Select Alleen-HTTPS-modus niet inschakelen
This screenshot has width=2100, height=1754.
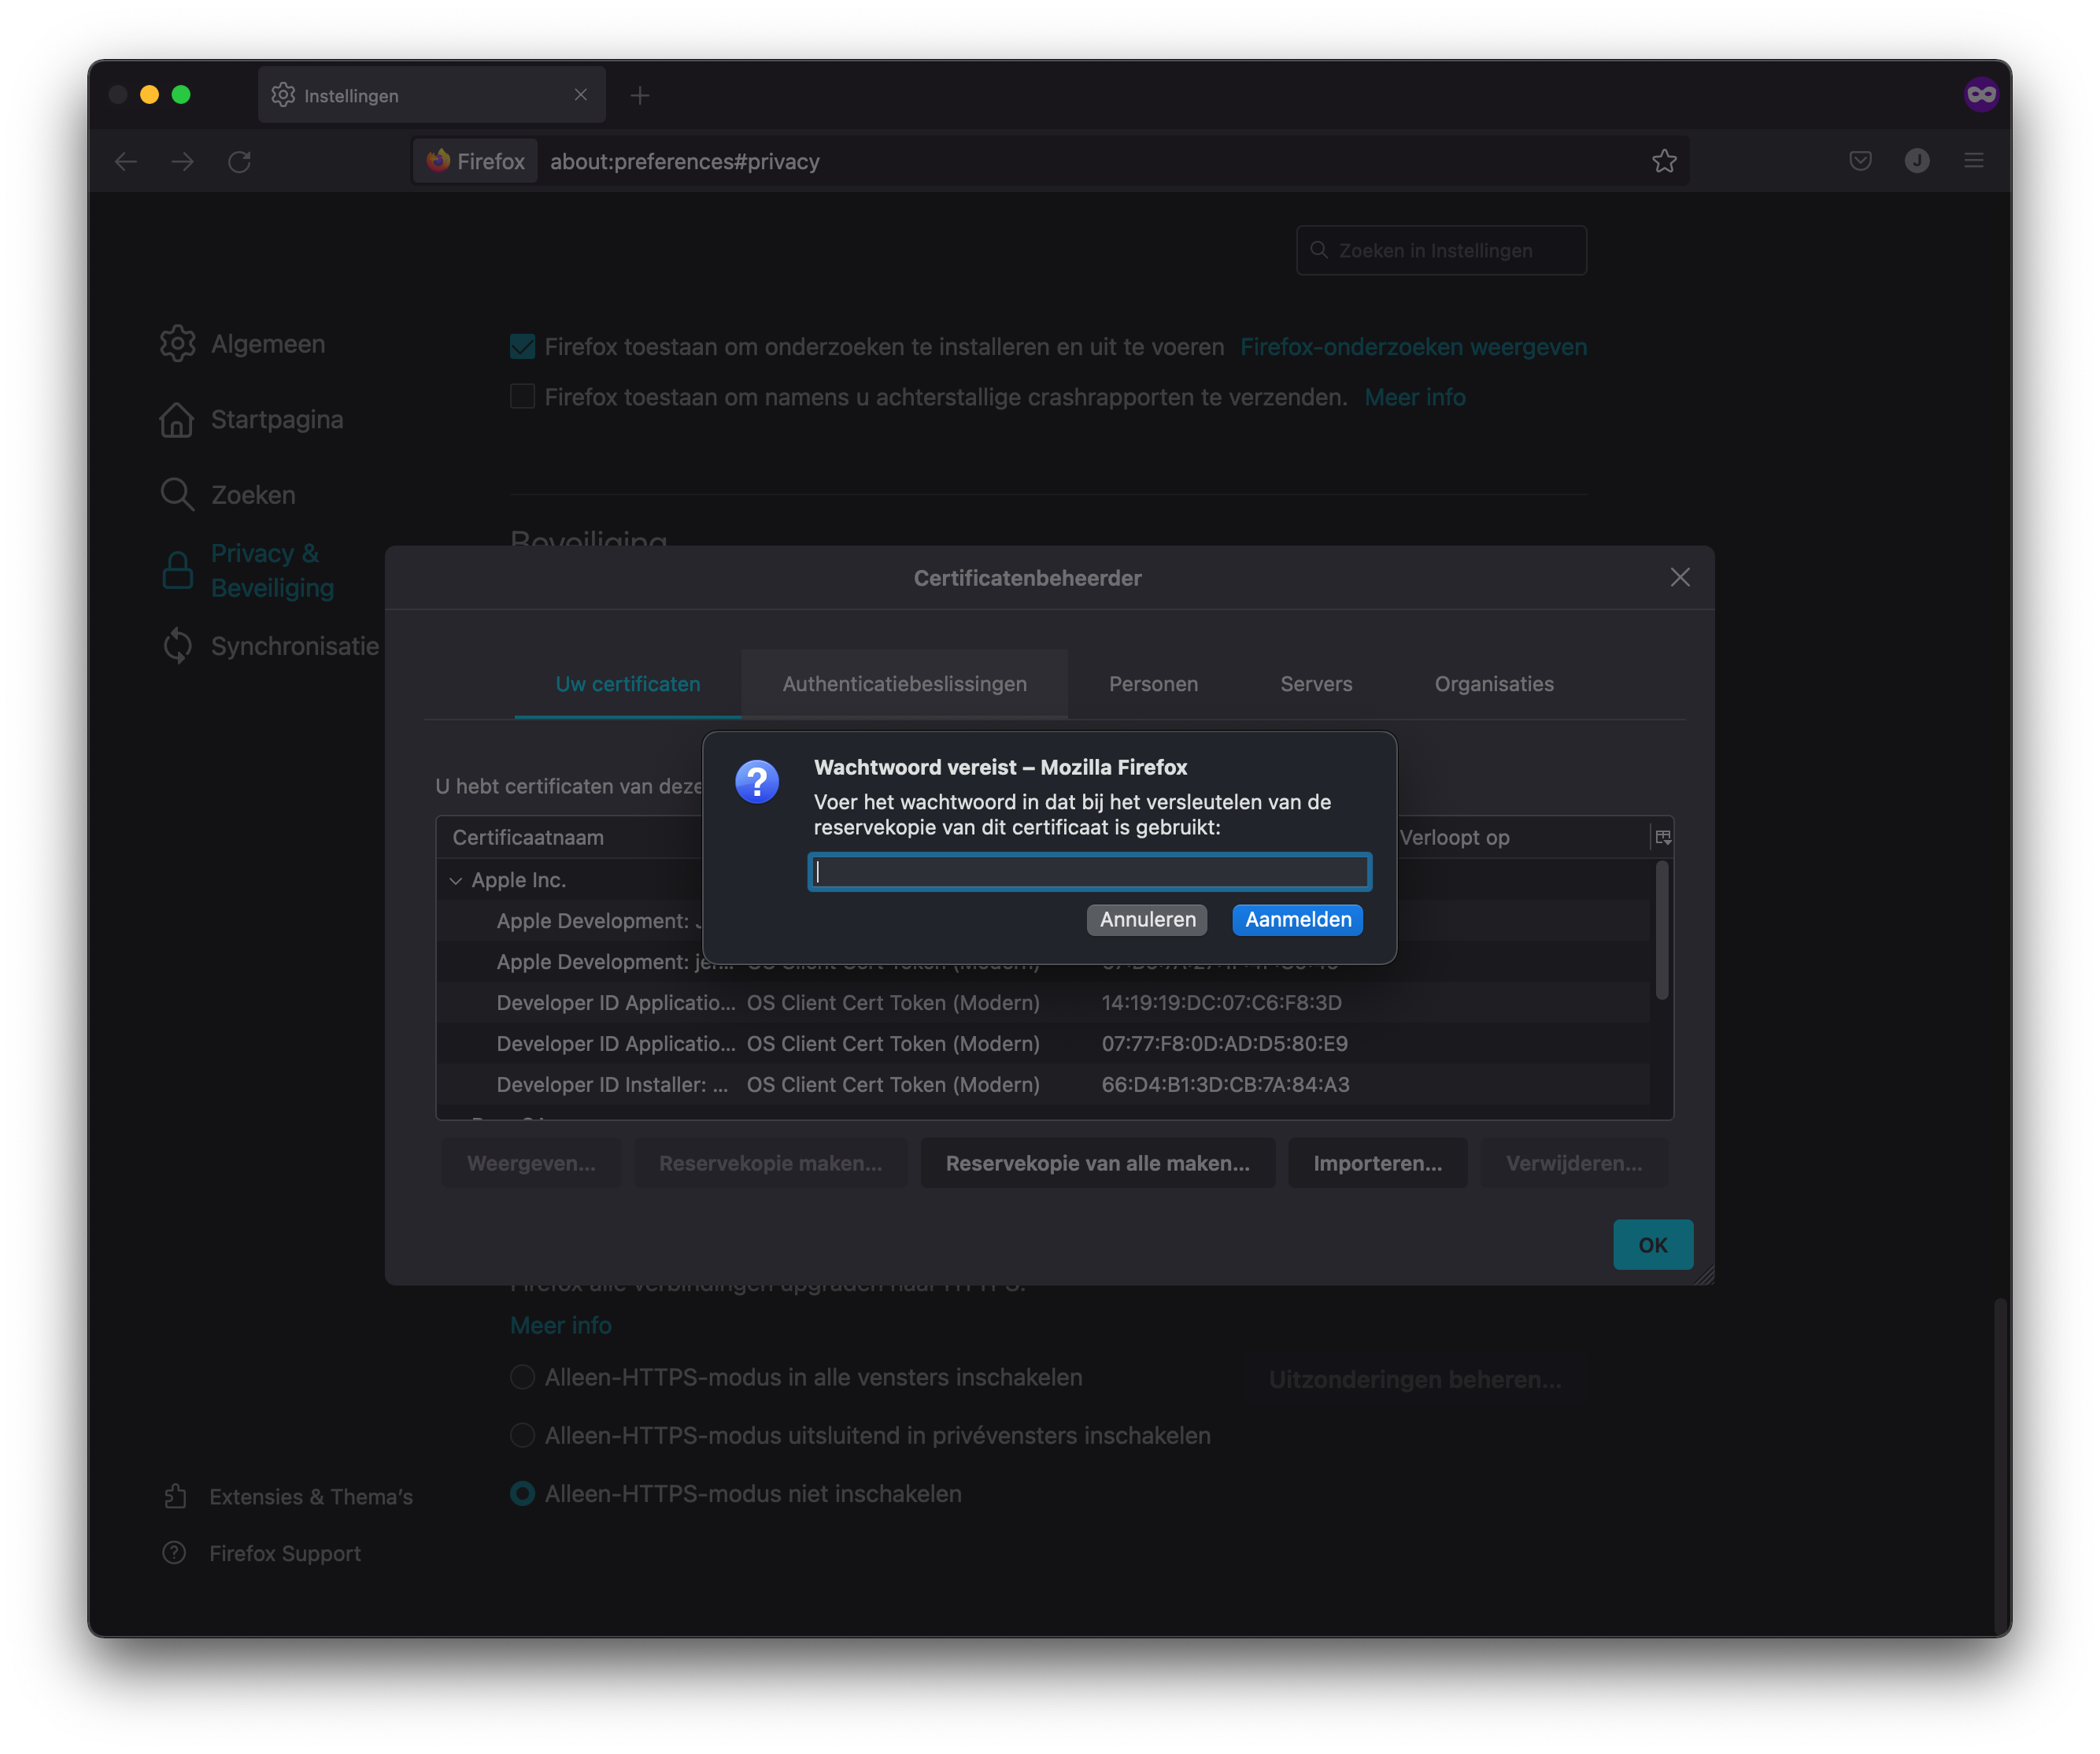pos(522,1494)
